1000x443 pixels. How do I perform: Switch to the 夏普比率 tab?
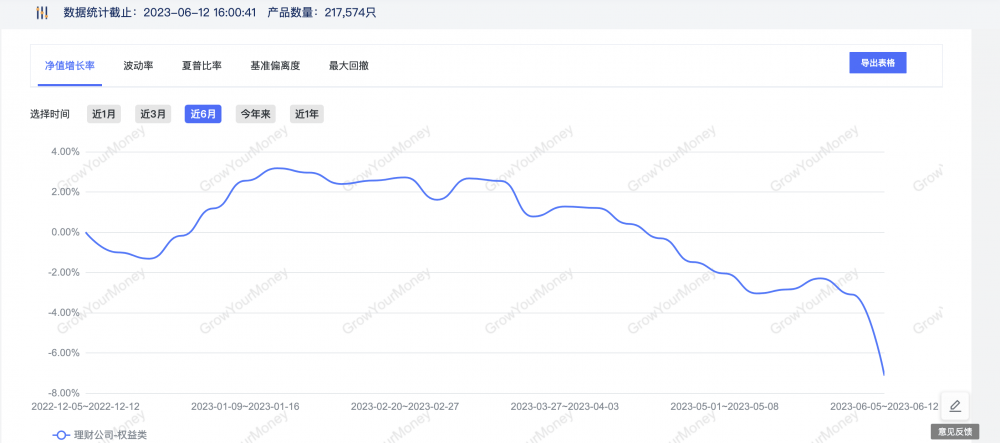(201, 65)
